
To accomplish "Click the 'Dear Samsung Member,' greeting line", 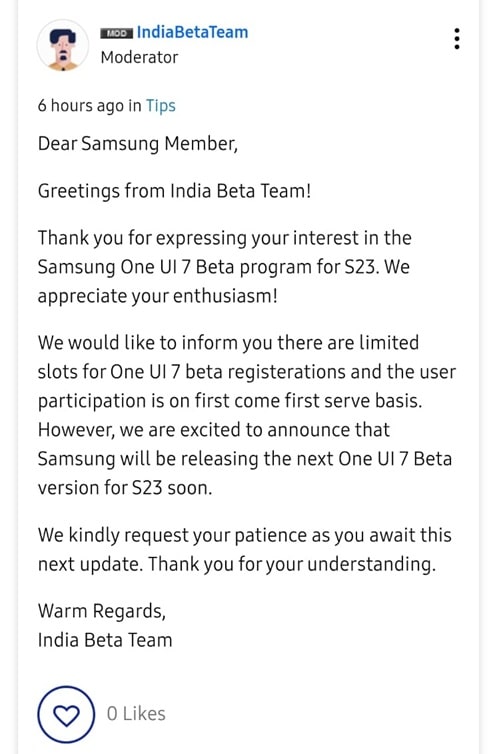I will pyautogui.click(x=138, y=144).
